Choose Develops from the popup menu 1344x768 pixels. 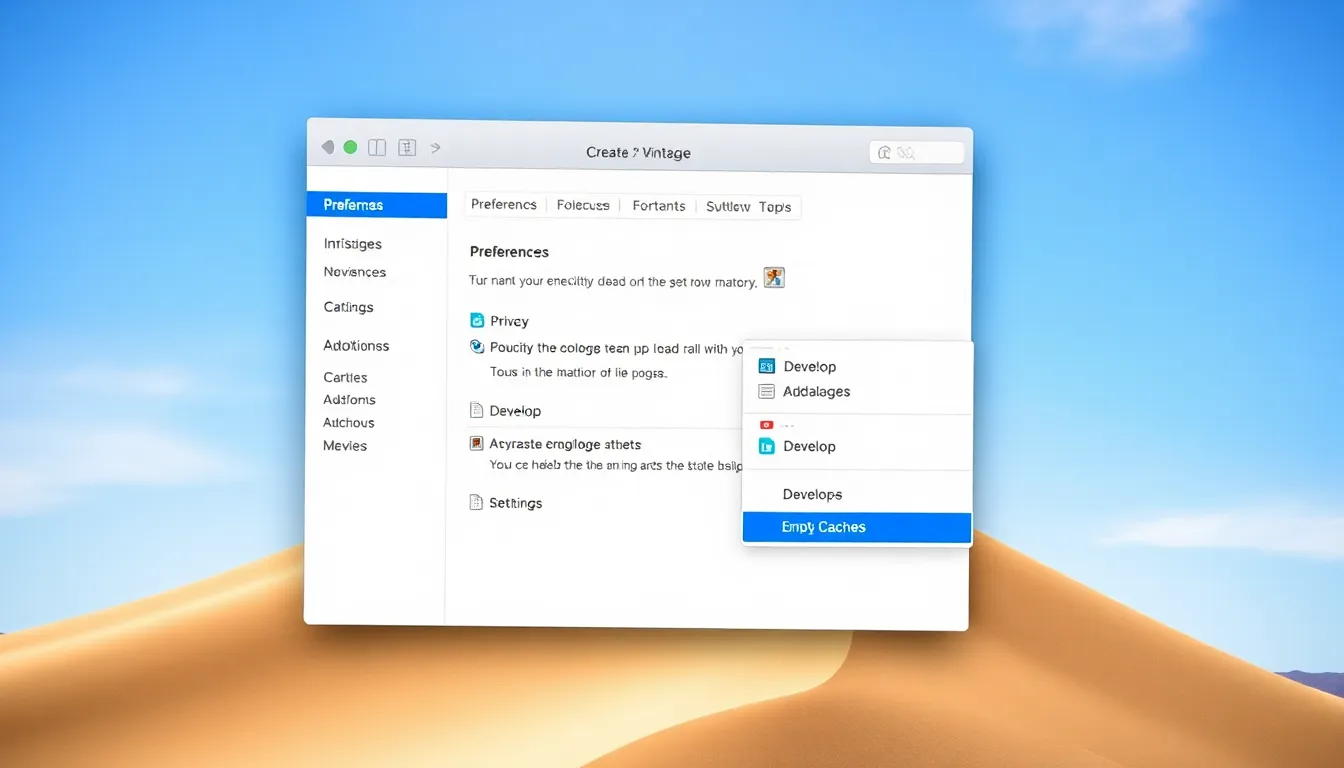click(x=812, y=494)
